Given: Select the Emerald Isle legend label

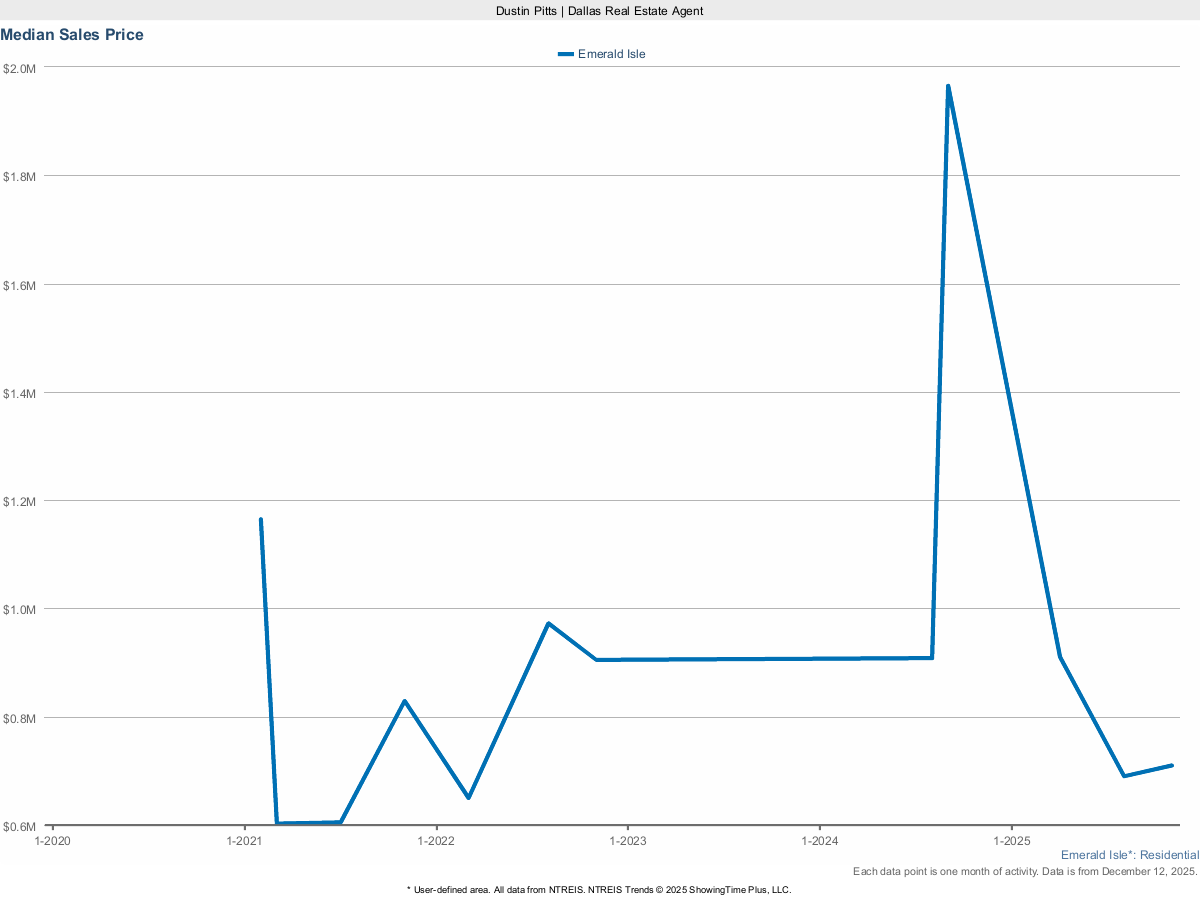Looking at the screenshot, I should [611, 54].
